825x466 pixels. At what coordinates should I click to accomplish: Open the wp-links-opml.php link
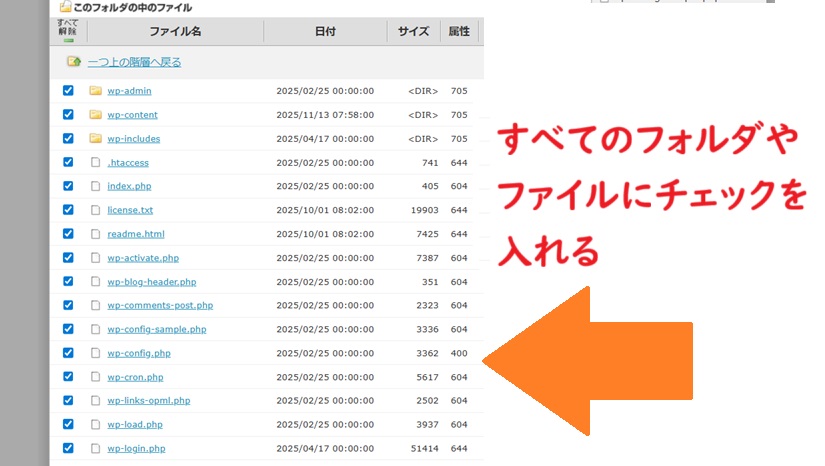[149, 401]
